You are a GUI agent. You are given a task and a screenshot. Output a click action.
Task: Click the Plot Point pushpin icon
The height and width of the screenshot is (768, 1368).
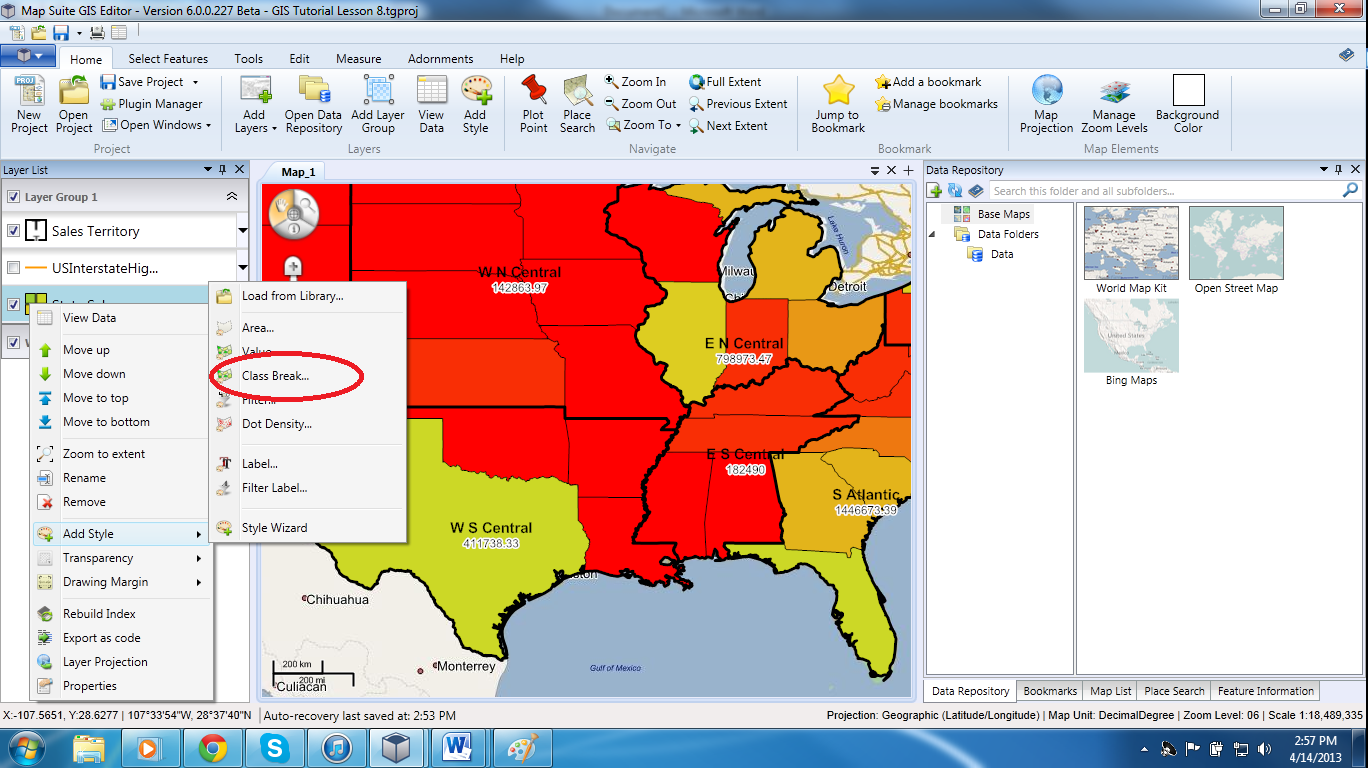pyautogui.click(x=534, y=92)
